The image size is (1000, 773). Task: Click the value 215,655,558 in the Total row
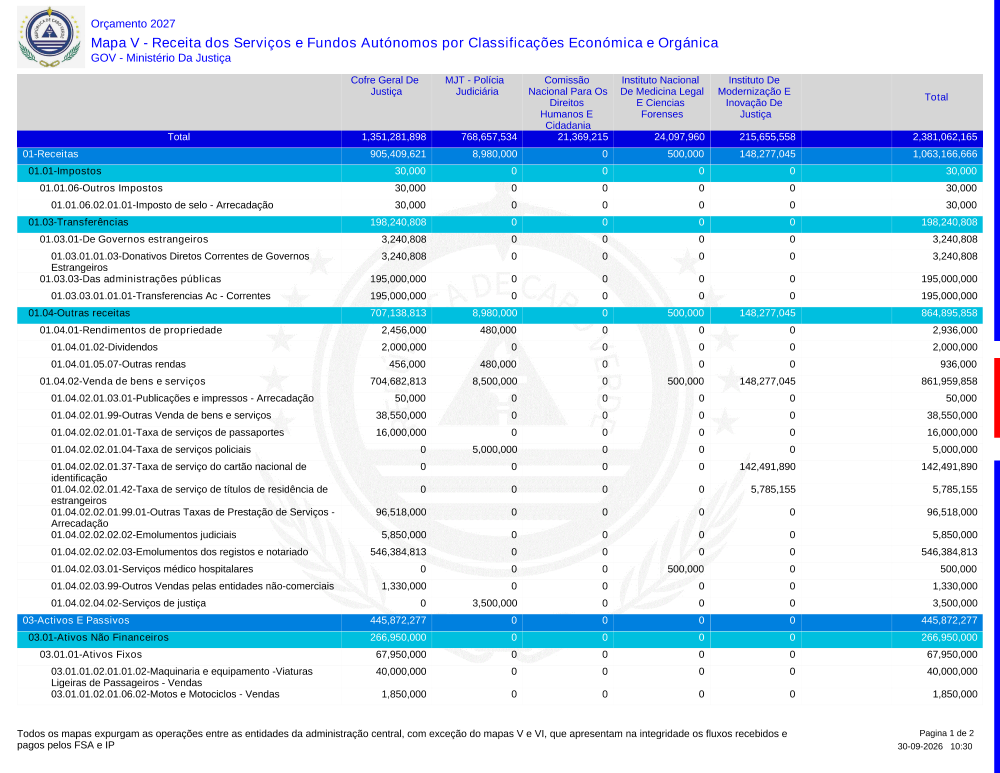767,137
